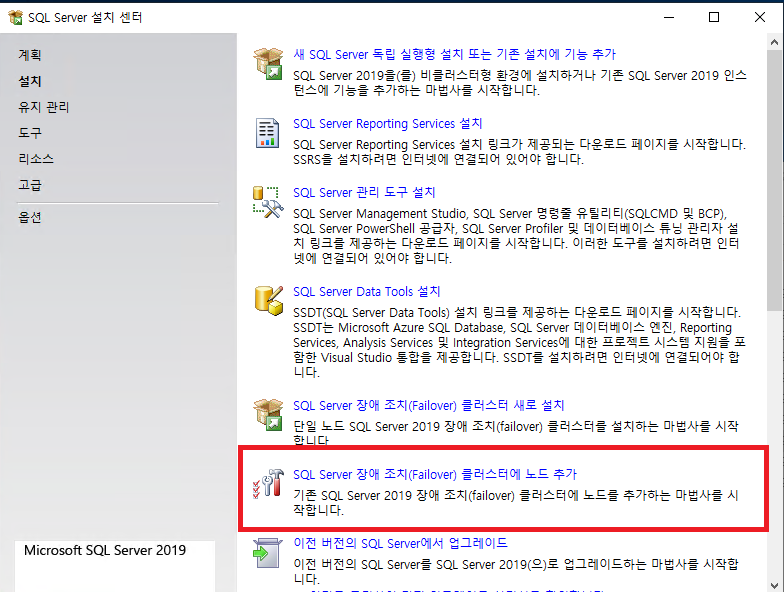Click the scrollbar down arrow

(x=774, y=584)
